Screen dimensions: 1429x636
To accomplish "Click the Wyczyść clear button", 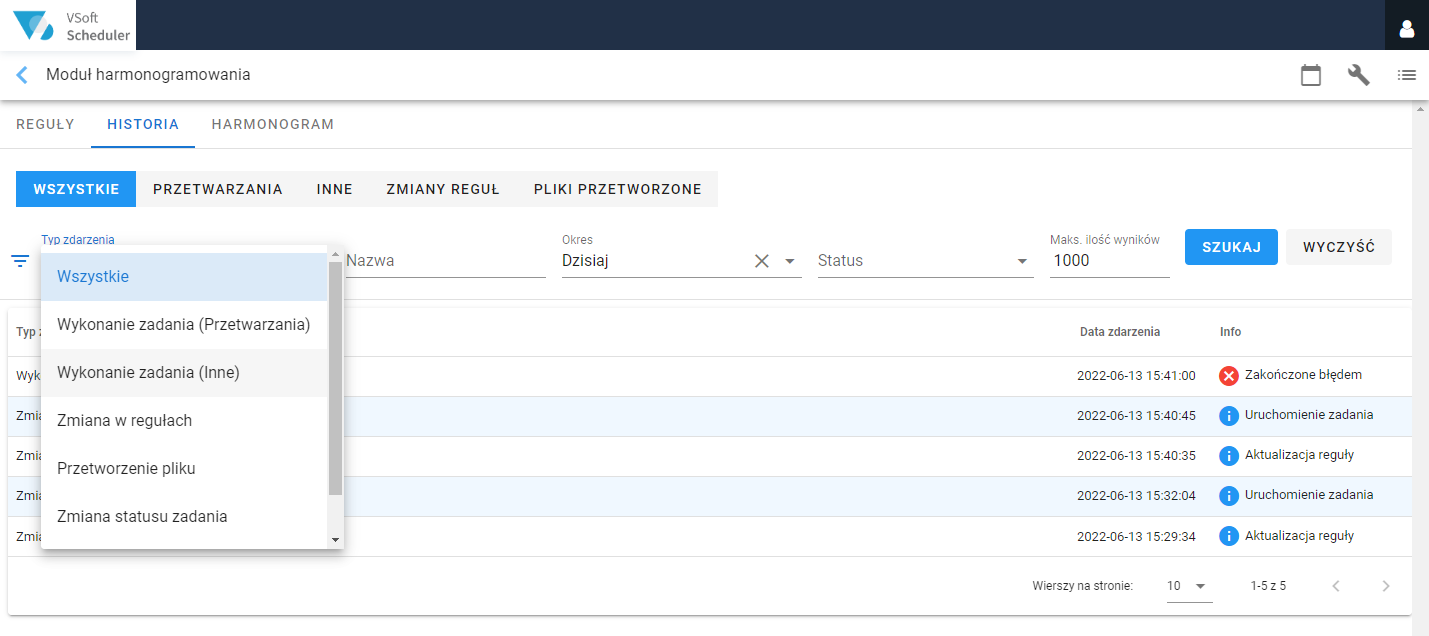I will 1339,247.
